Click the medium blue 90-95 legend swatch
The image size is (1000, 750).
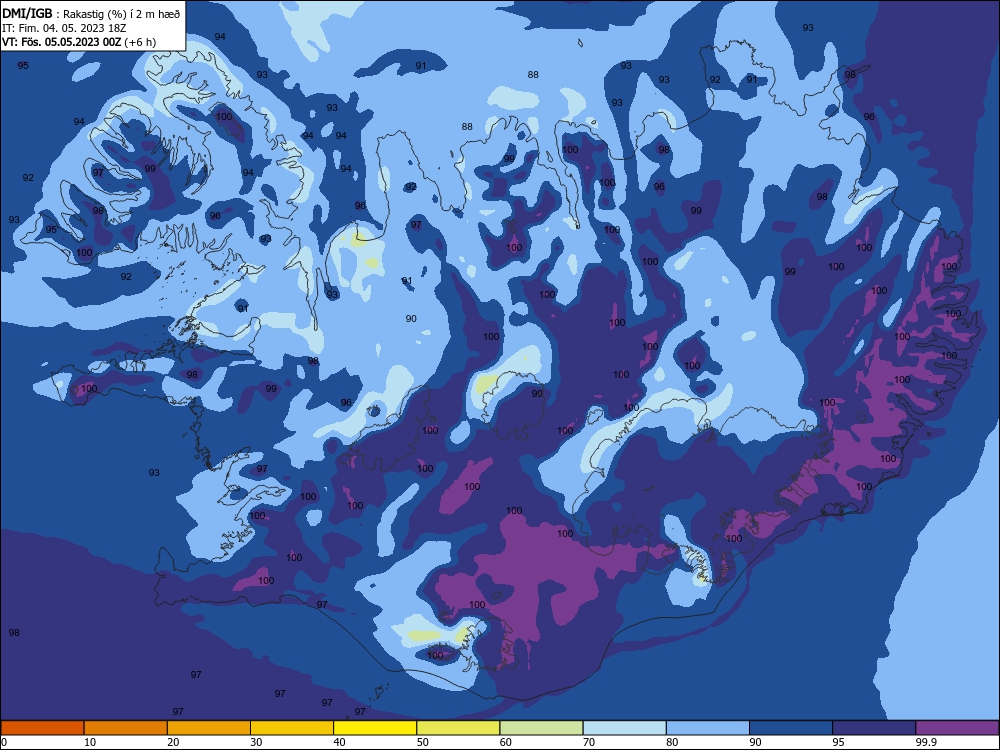pyautogui.click(x=791, y=728)
